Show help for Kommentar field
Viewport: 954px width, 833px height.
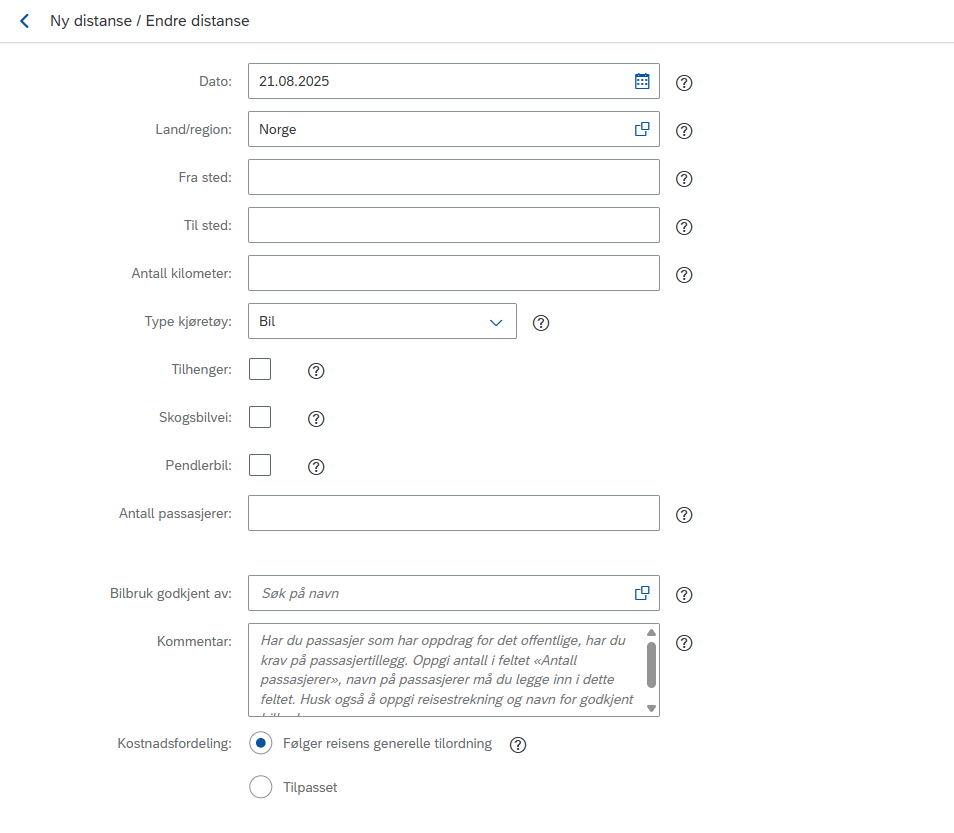click(x=684, y=643)
